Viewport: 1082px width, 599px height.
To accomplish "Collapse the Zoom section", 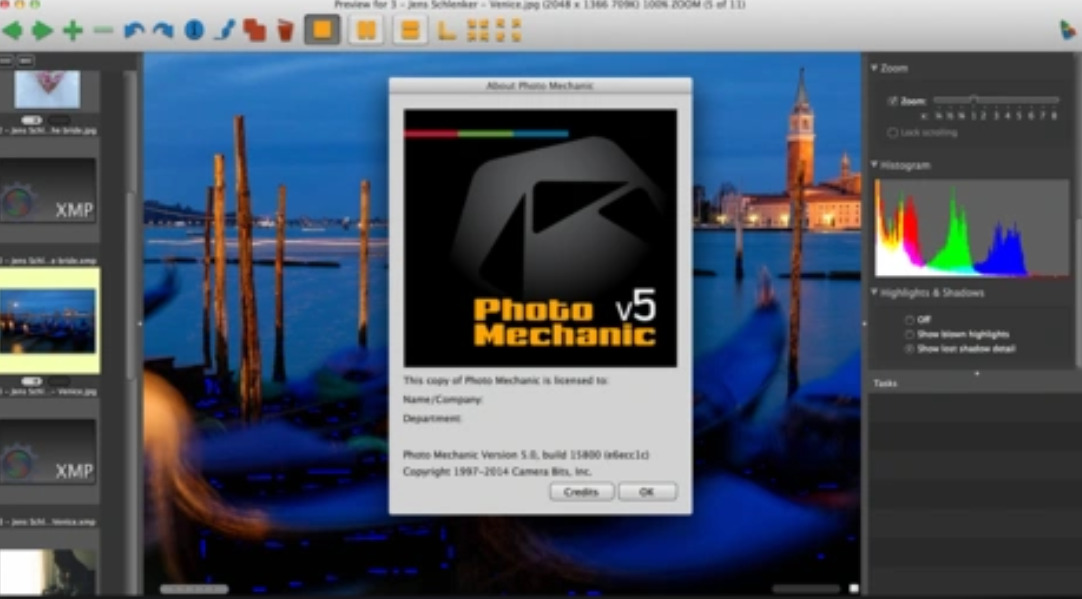I will [x=874, y=68].
